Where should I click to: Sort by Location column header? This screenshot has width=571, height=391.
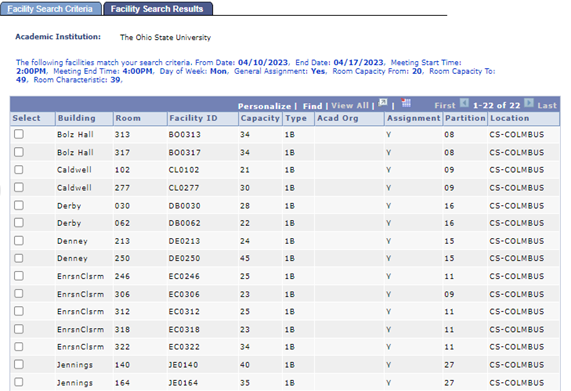509,118
